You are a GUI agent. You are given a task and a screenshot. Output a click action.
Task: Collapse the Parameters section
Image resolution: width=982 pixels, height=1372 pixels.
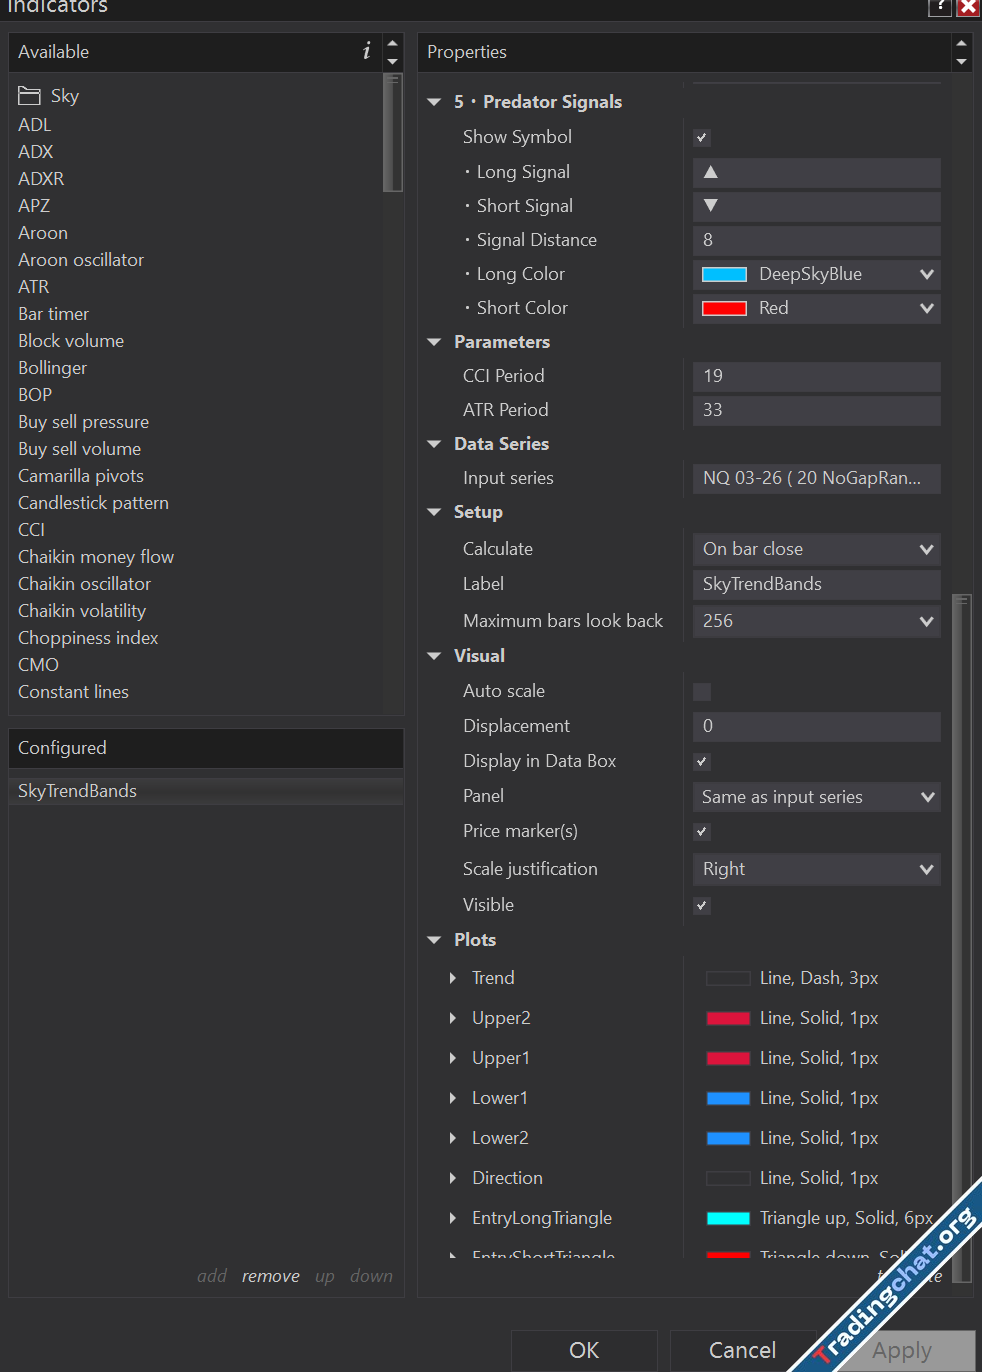tap(434, 342)
